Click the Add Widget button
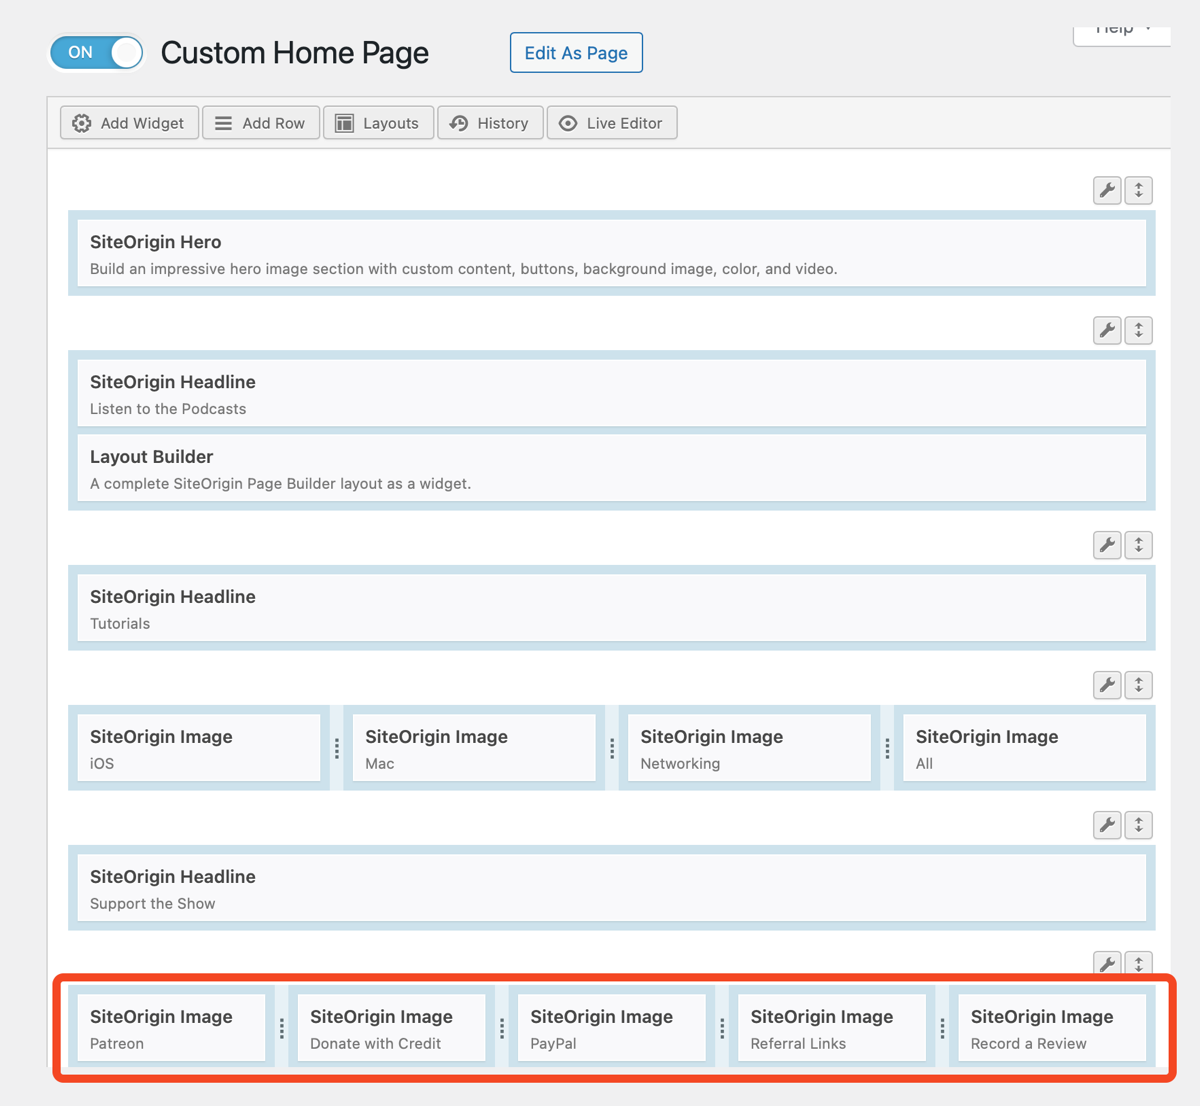 click(129, 123)
